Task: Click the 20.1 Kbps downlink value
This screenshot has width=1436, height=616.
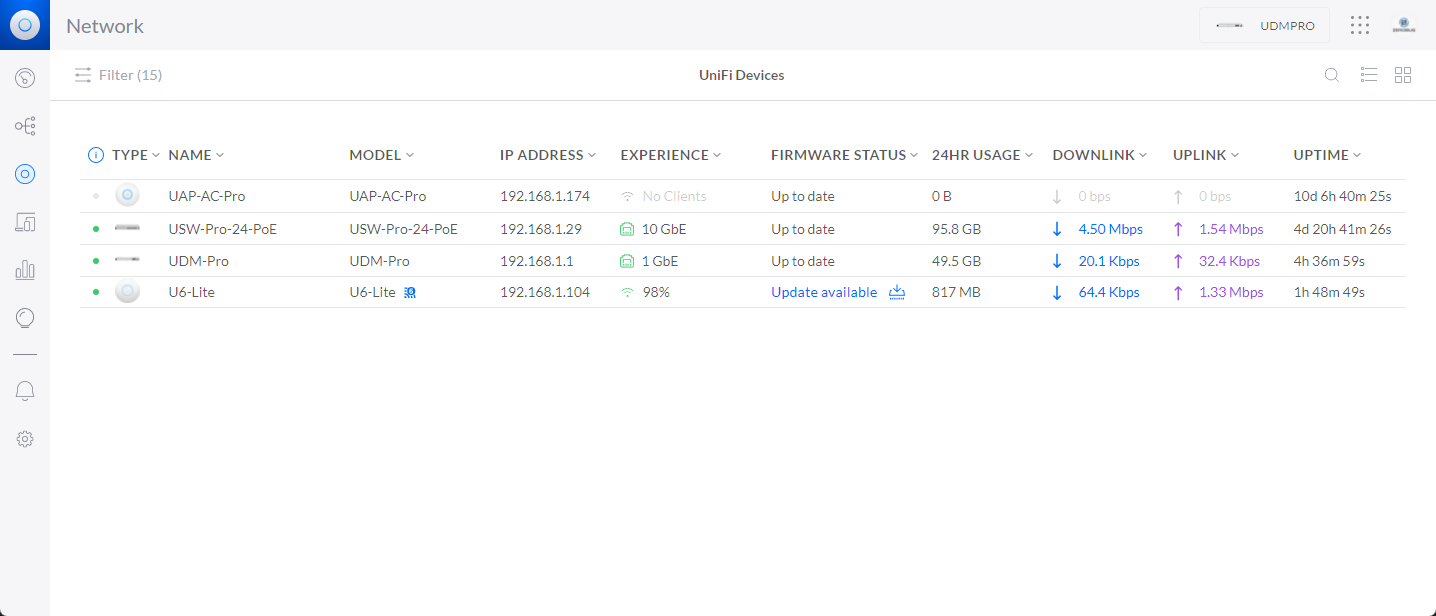Action: click(x=1109, y=261)
